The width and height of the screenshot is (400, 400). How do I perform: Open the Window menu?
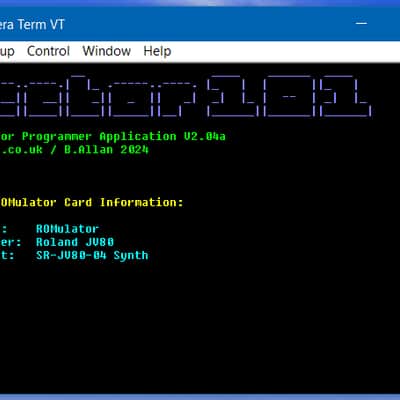(x=107, y=51)
